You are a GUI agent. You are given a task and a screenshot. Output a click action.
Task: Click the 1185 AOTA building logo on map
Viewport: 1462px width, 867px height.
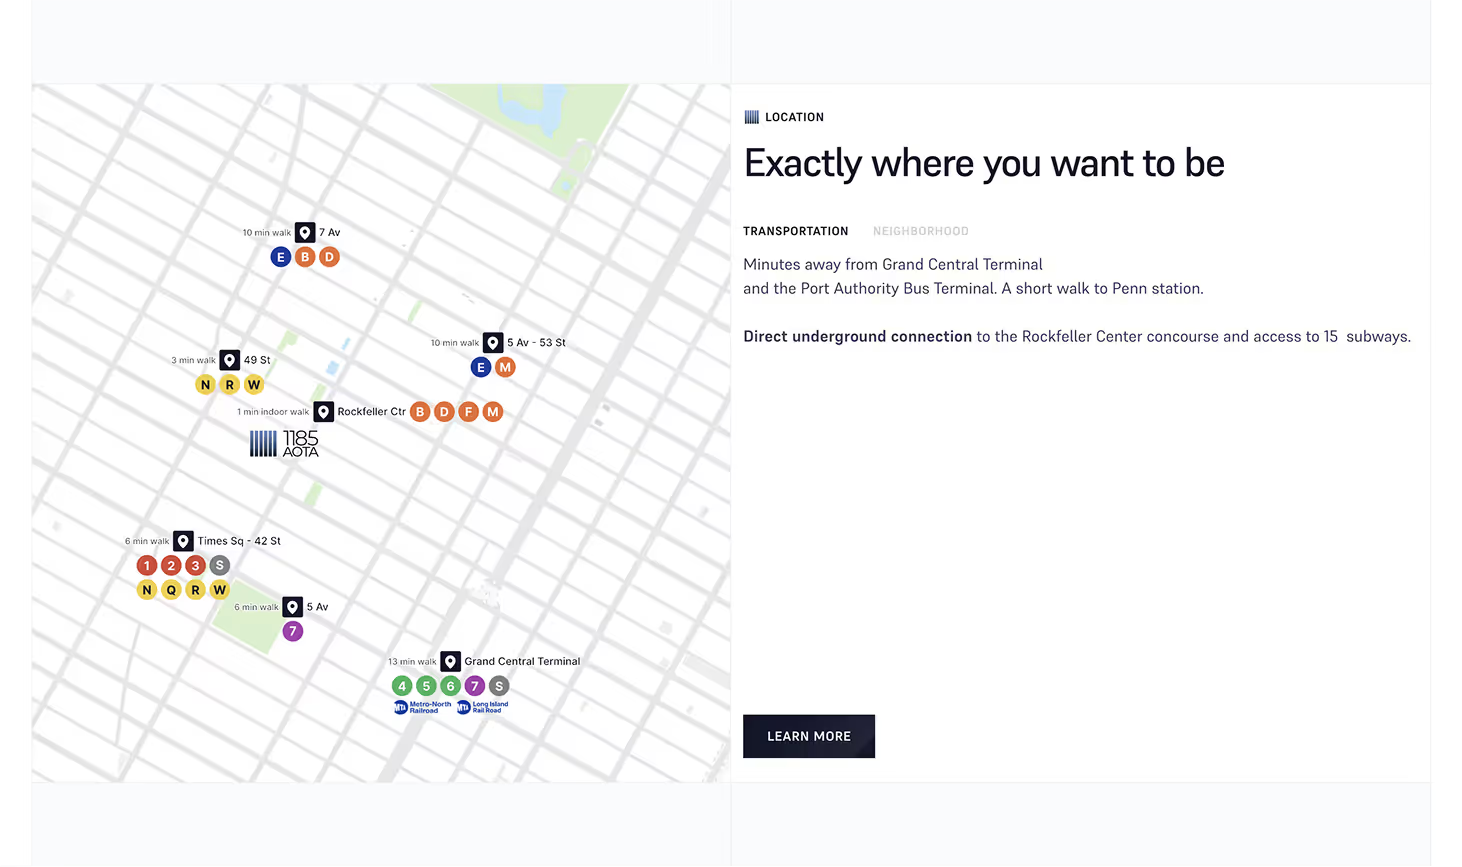(x=284, y=444)
